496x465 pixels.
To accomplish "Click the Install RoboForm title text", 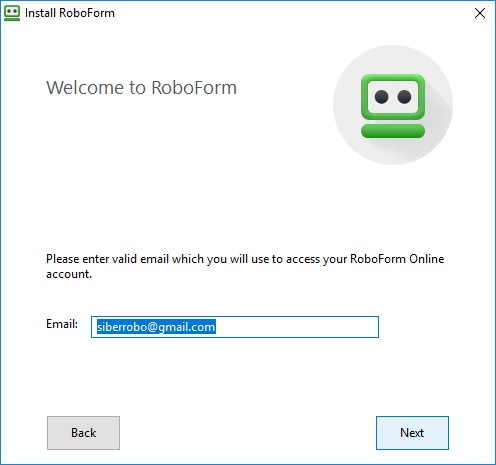I will pos(70,13).
